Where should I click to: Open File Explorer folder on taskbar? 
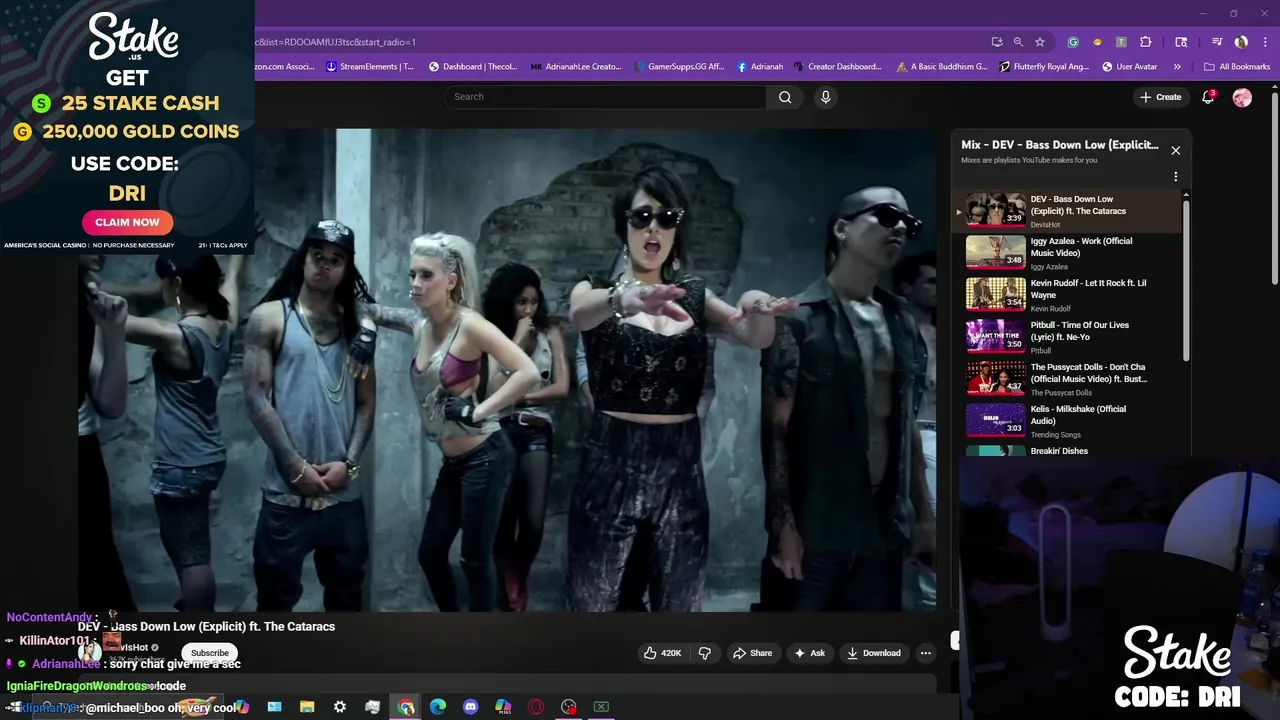tap(307, 707)
